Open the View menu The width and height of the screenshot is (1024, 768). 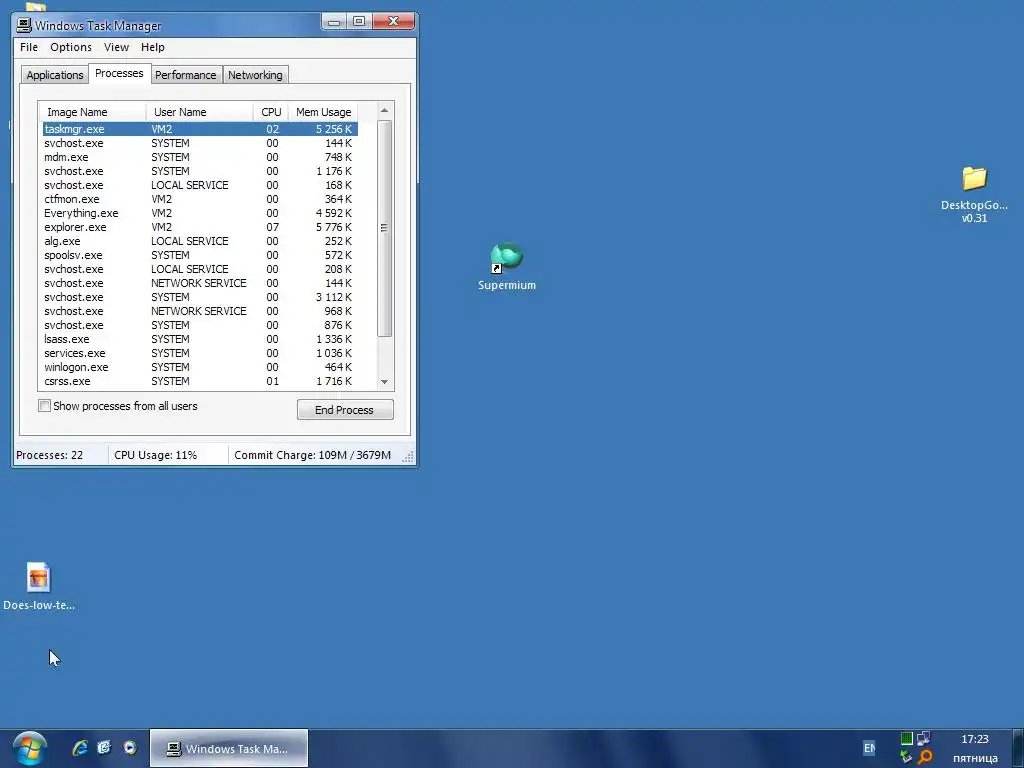(x=116, y=47)
